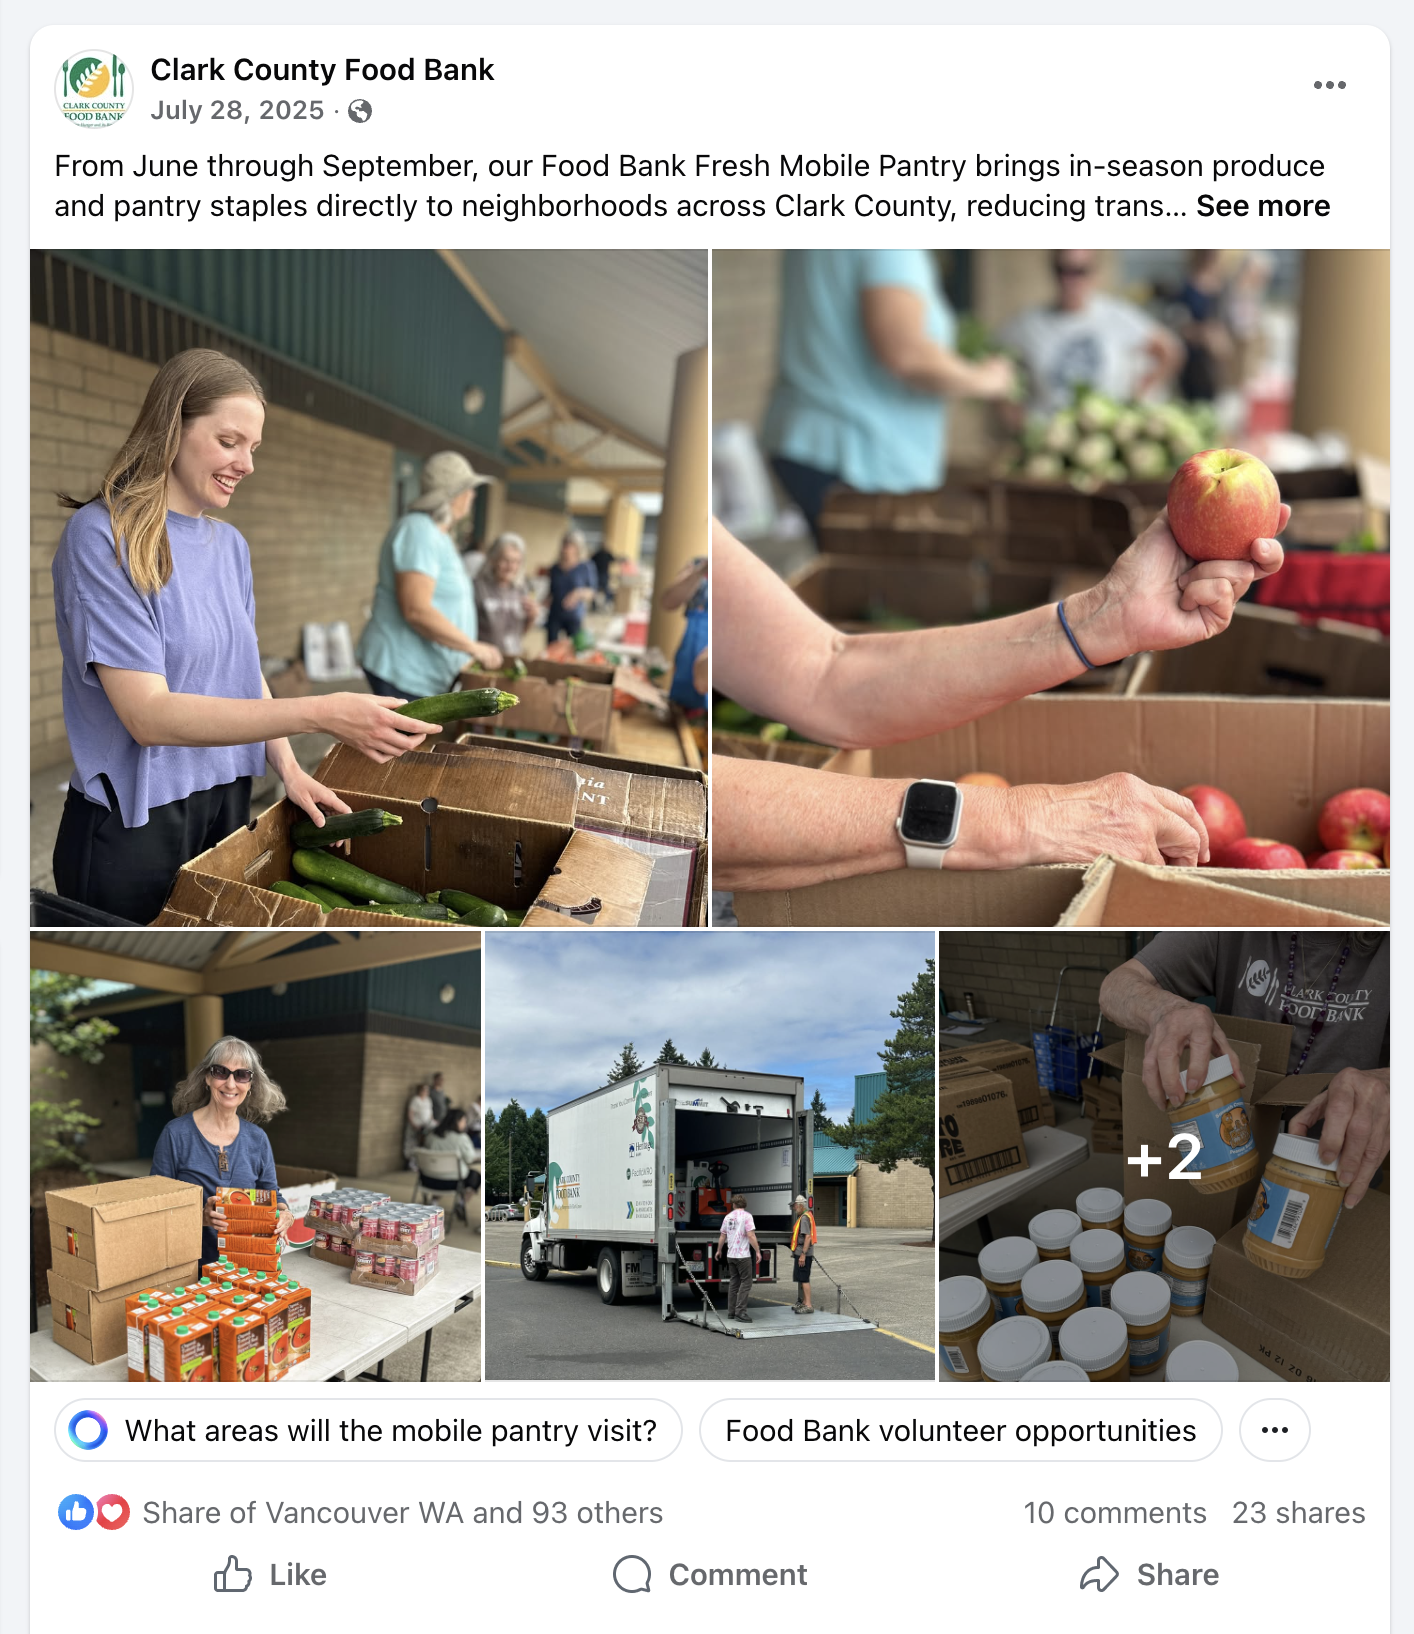Show more suggested questions ellipsis button
This screenshot has width=1414, height=1634.
(x=1274, y=1430)
